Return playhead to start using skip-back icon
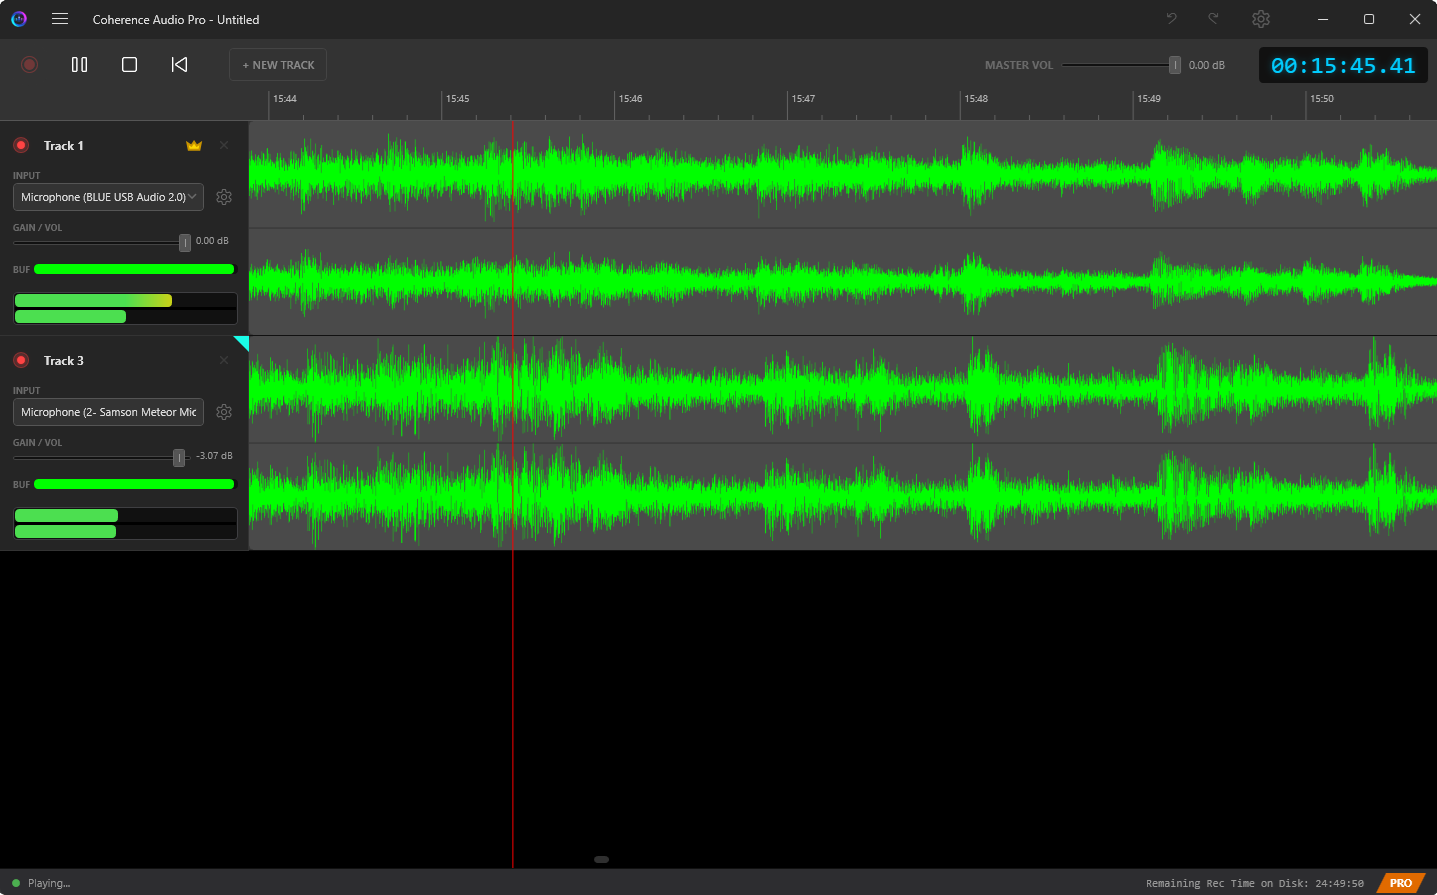Image resolution: width=1437 pixels, height=895 pixels. pos(179,64)
